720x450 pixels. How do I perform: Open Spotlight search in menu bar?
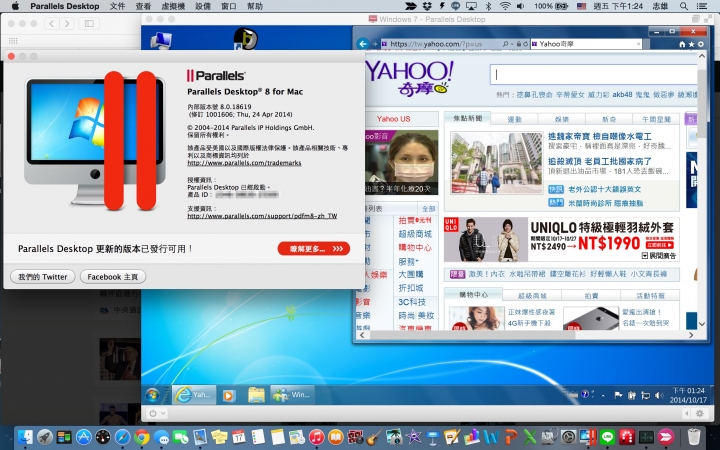tap(684, 6)
